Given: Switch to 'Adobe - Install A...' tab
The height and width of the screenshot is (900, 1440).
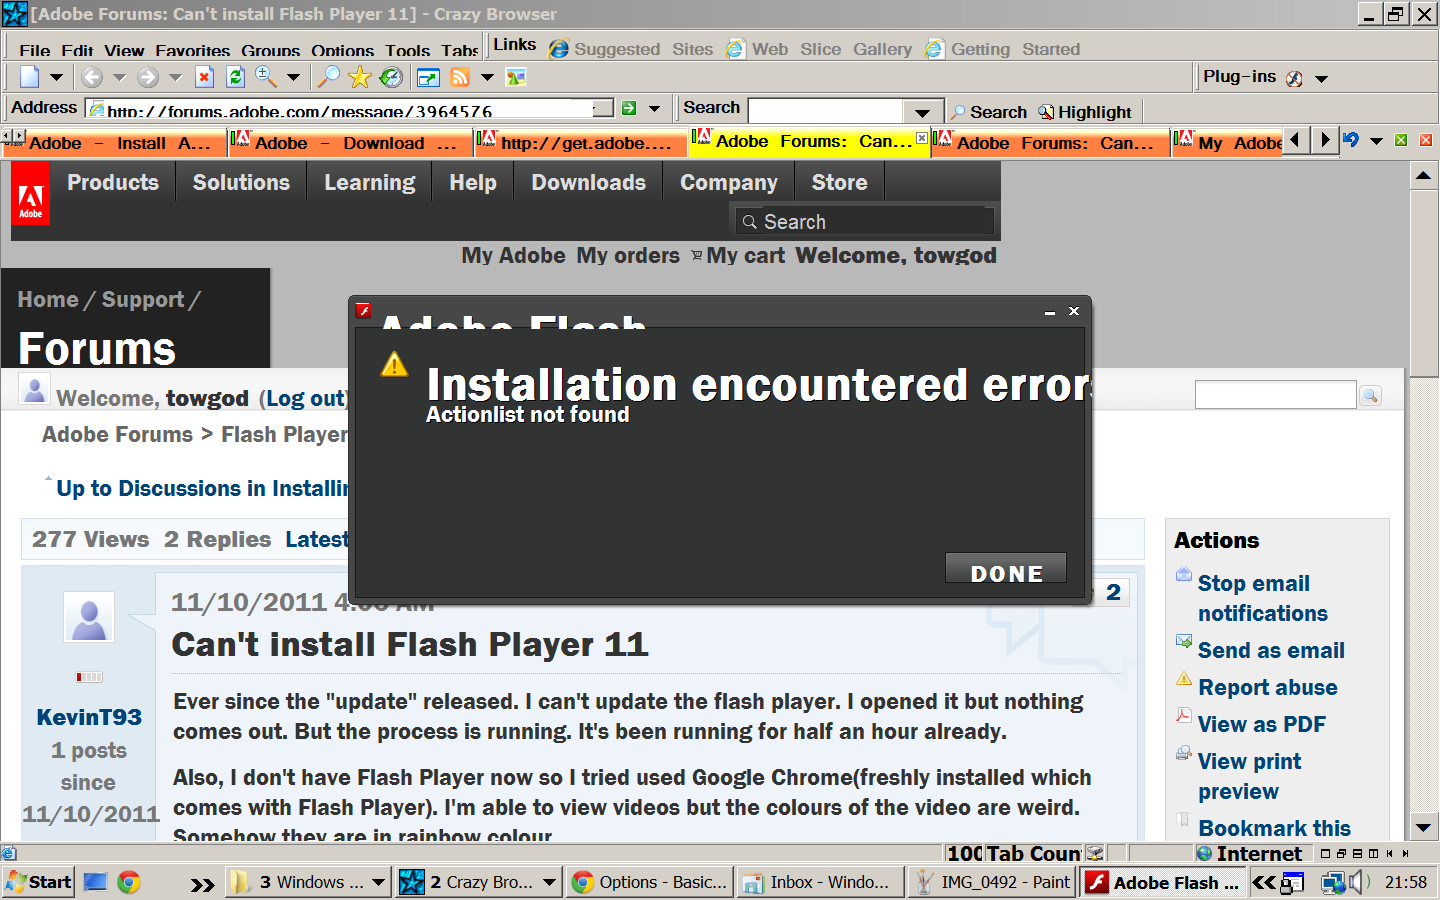Looking at the screenshot, I should (115, 143).
